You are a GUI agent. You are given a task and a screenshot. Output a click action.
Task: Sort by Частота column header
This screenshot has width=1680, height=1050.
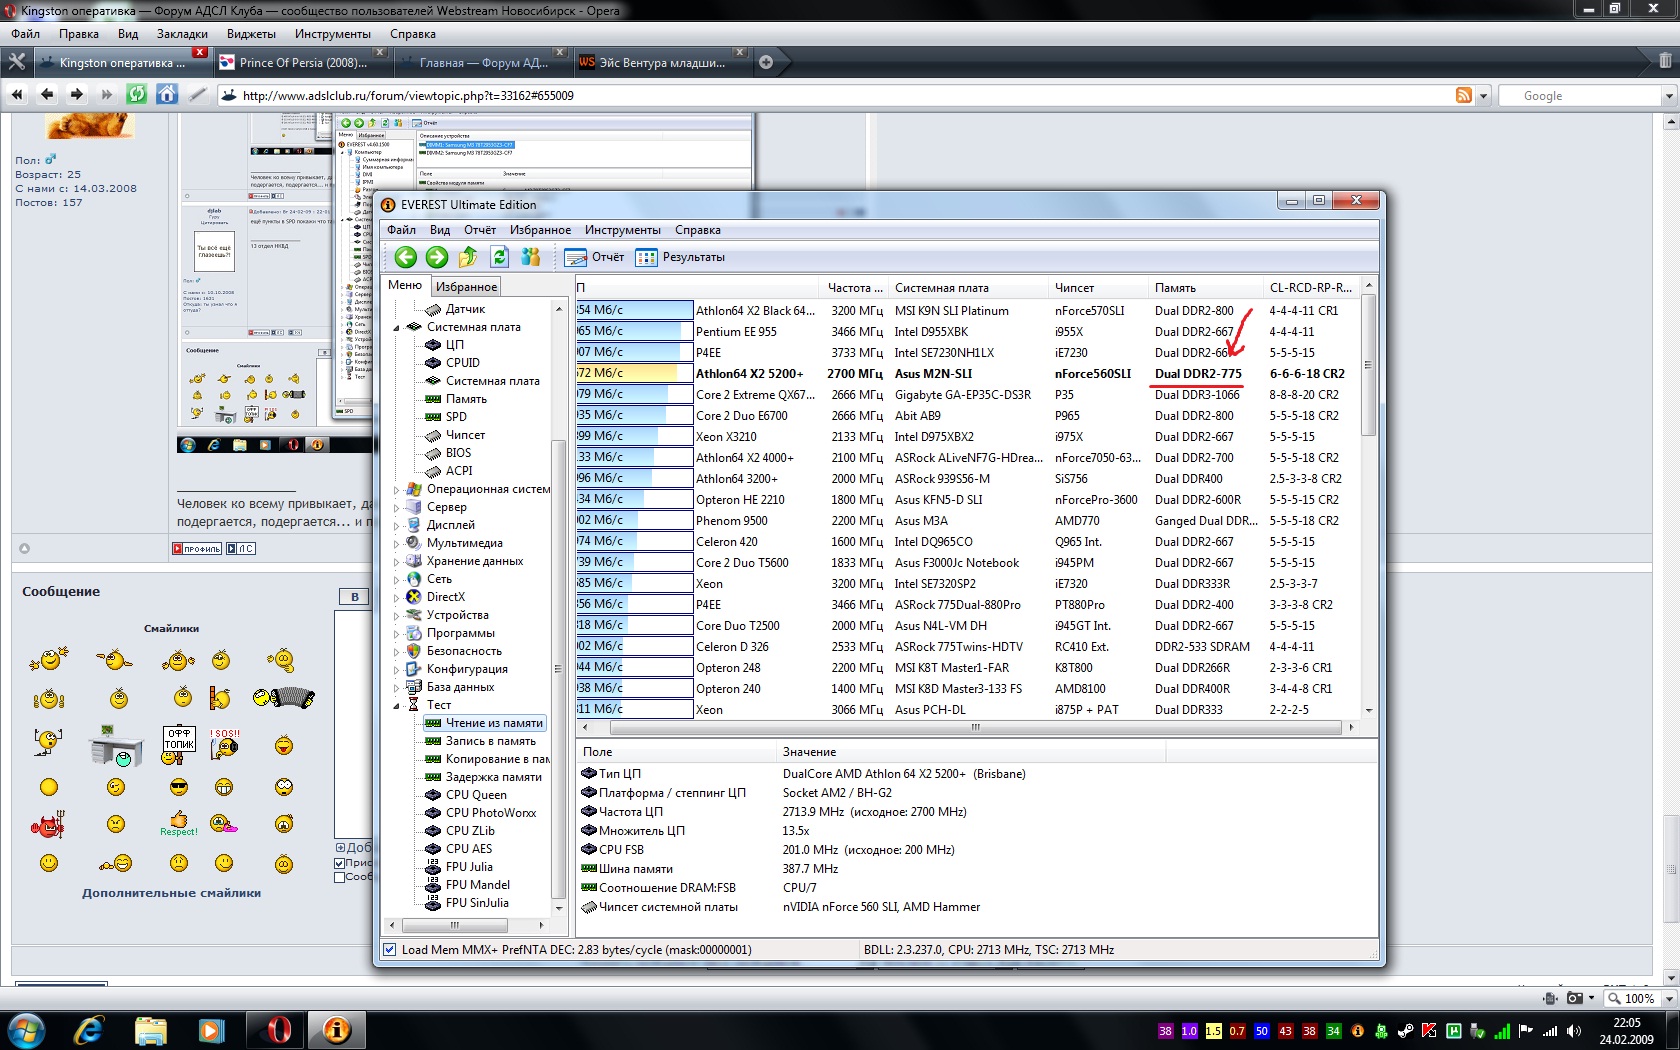tap(855, 288)
